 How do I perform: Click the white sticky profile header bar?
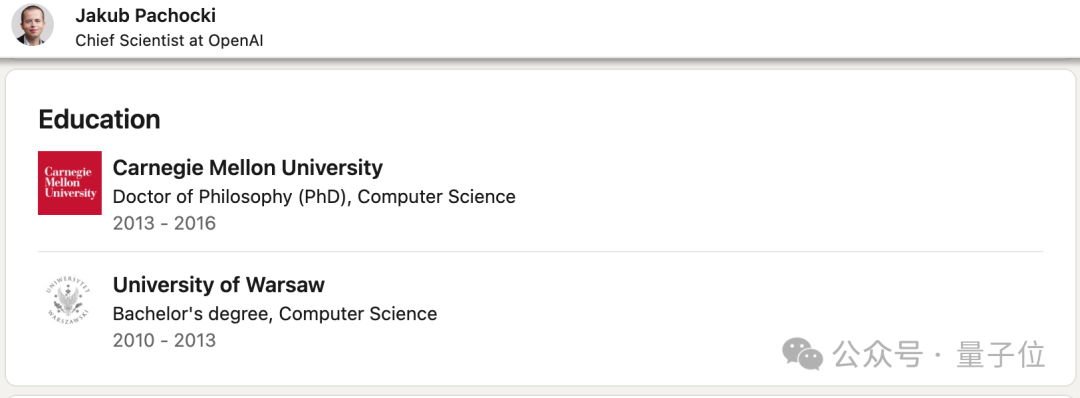coord(540,28)
